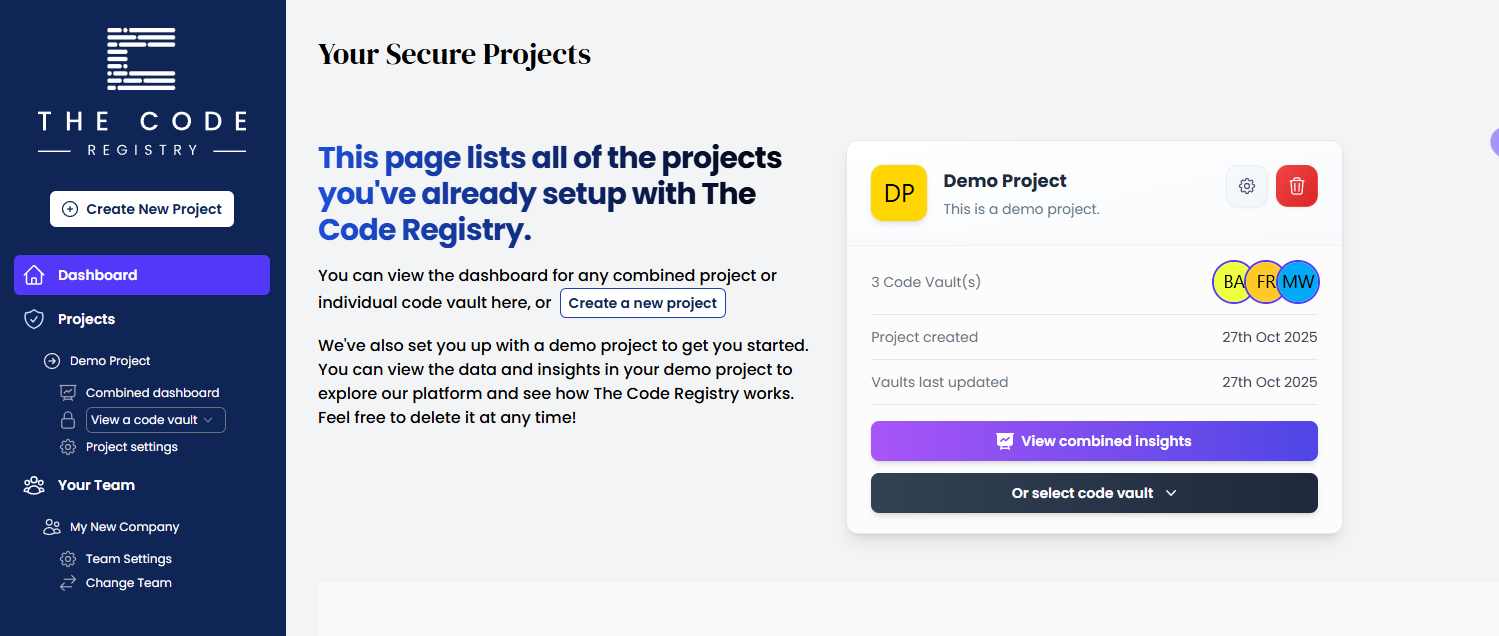Delete Demo Project with red trash icon
Image resolution: width=1499 pixels, height=636 pixels.
tap(1297, 186)
